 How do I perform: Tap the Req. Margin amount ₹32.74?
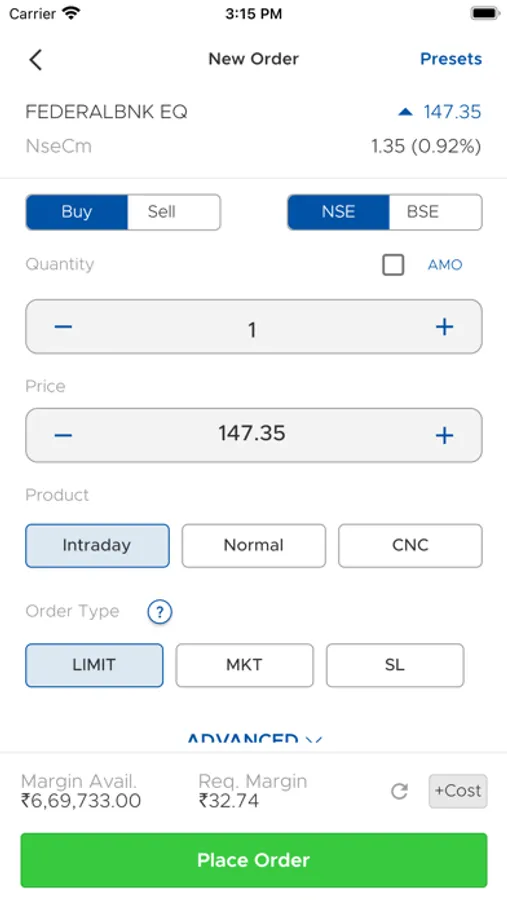229,801
